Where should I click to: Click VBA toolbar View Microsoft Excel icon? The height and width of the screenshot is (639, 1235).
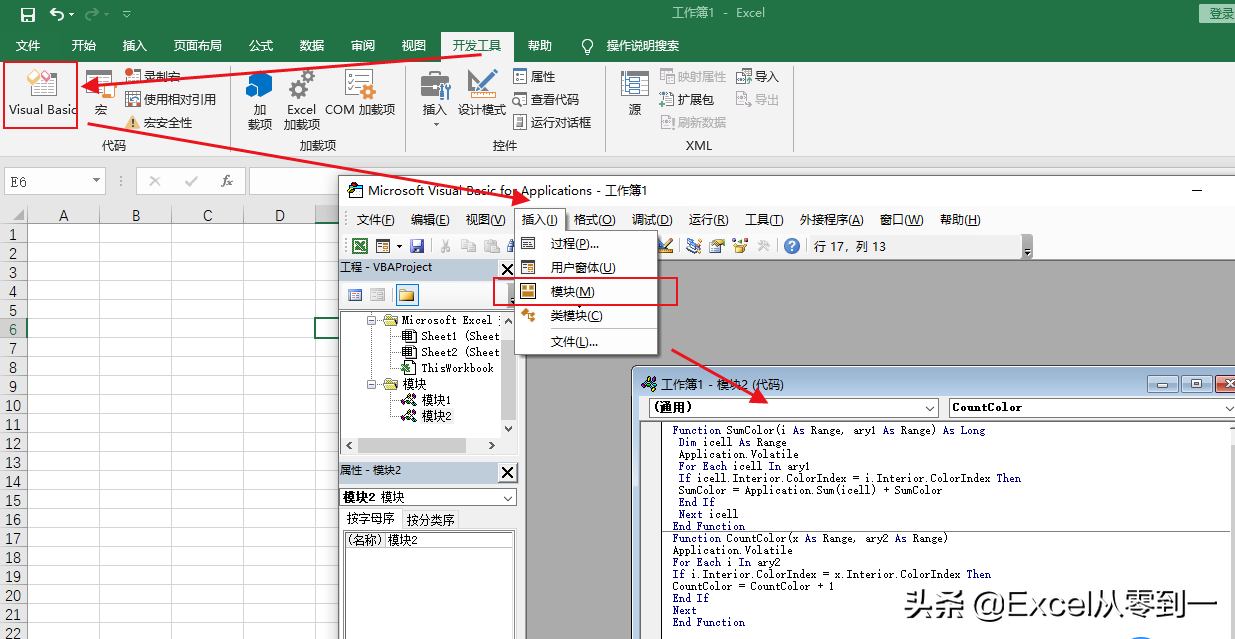[360, 246]
